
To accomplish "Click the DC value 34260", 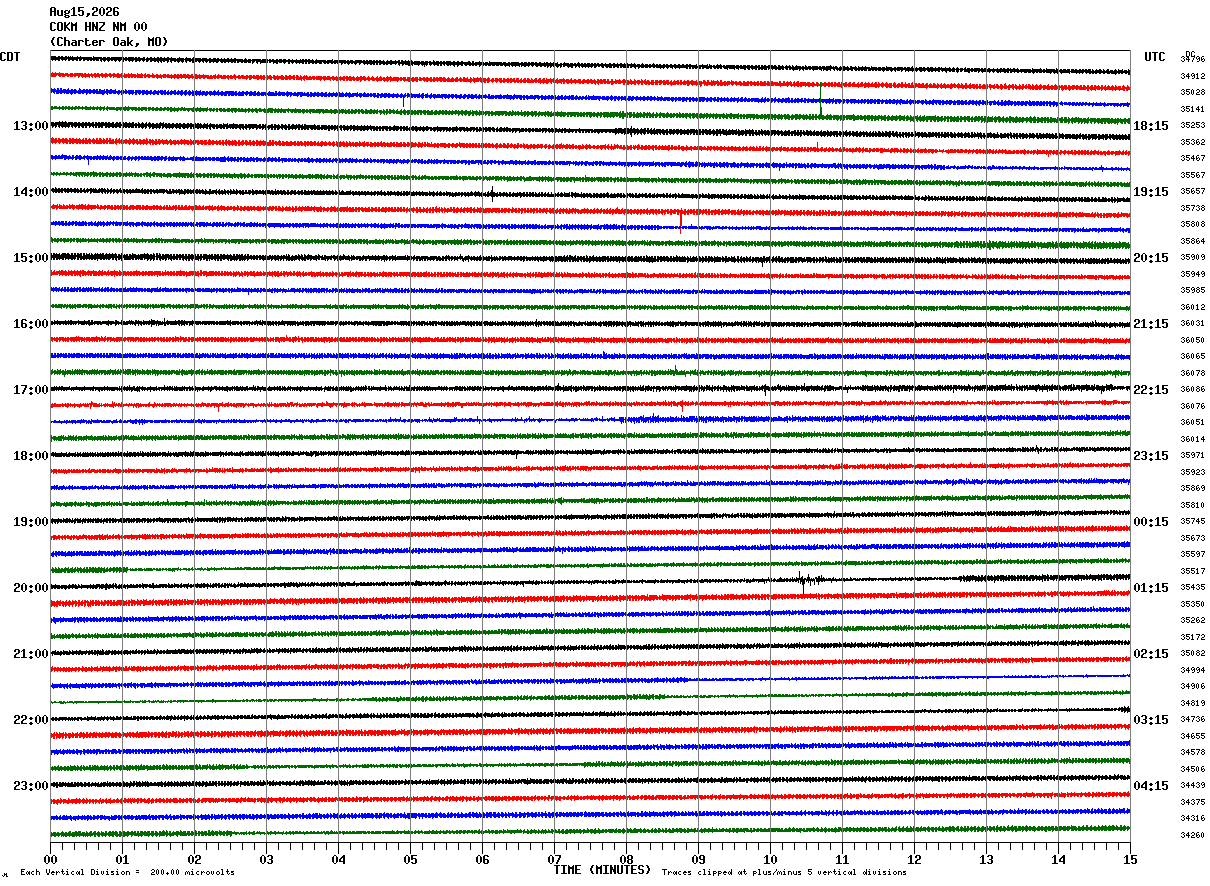I will pos(1192,836).
